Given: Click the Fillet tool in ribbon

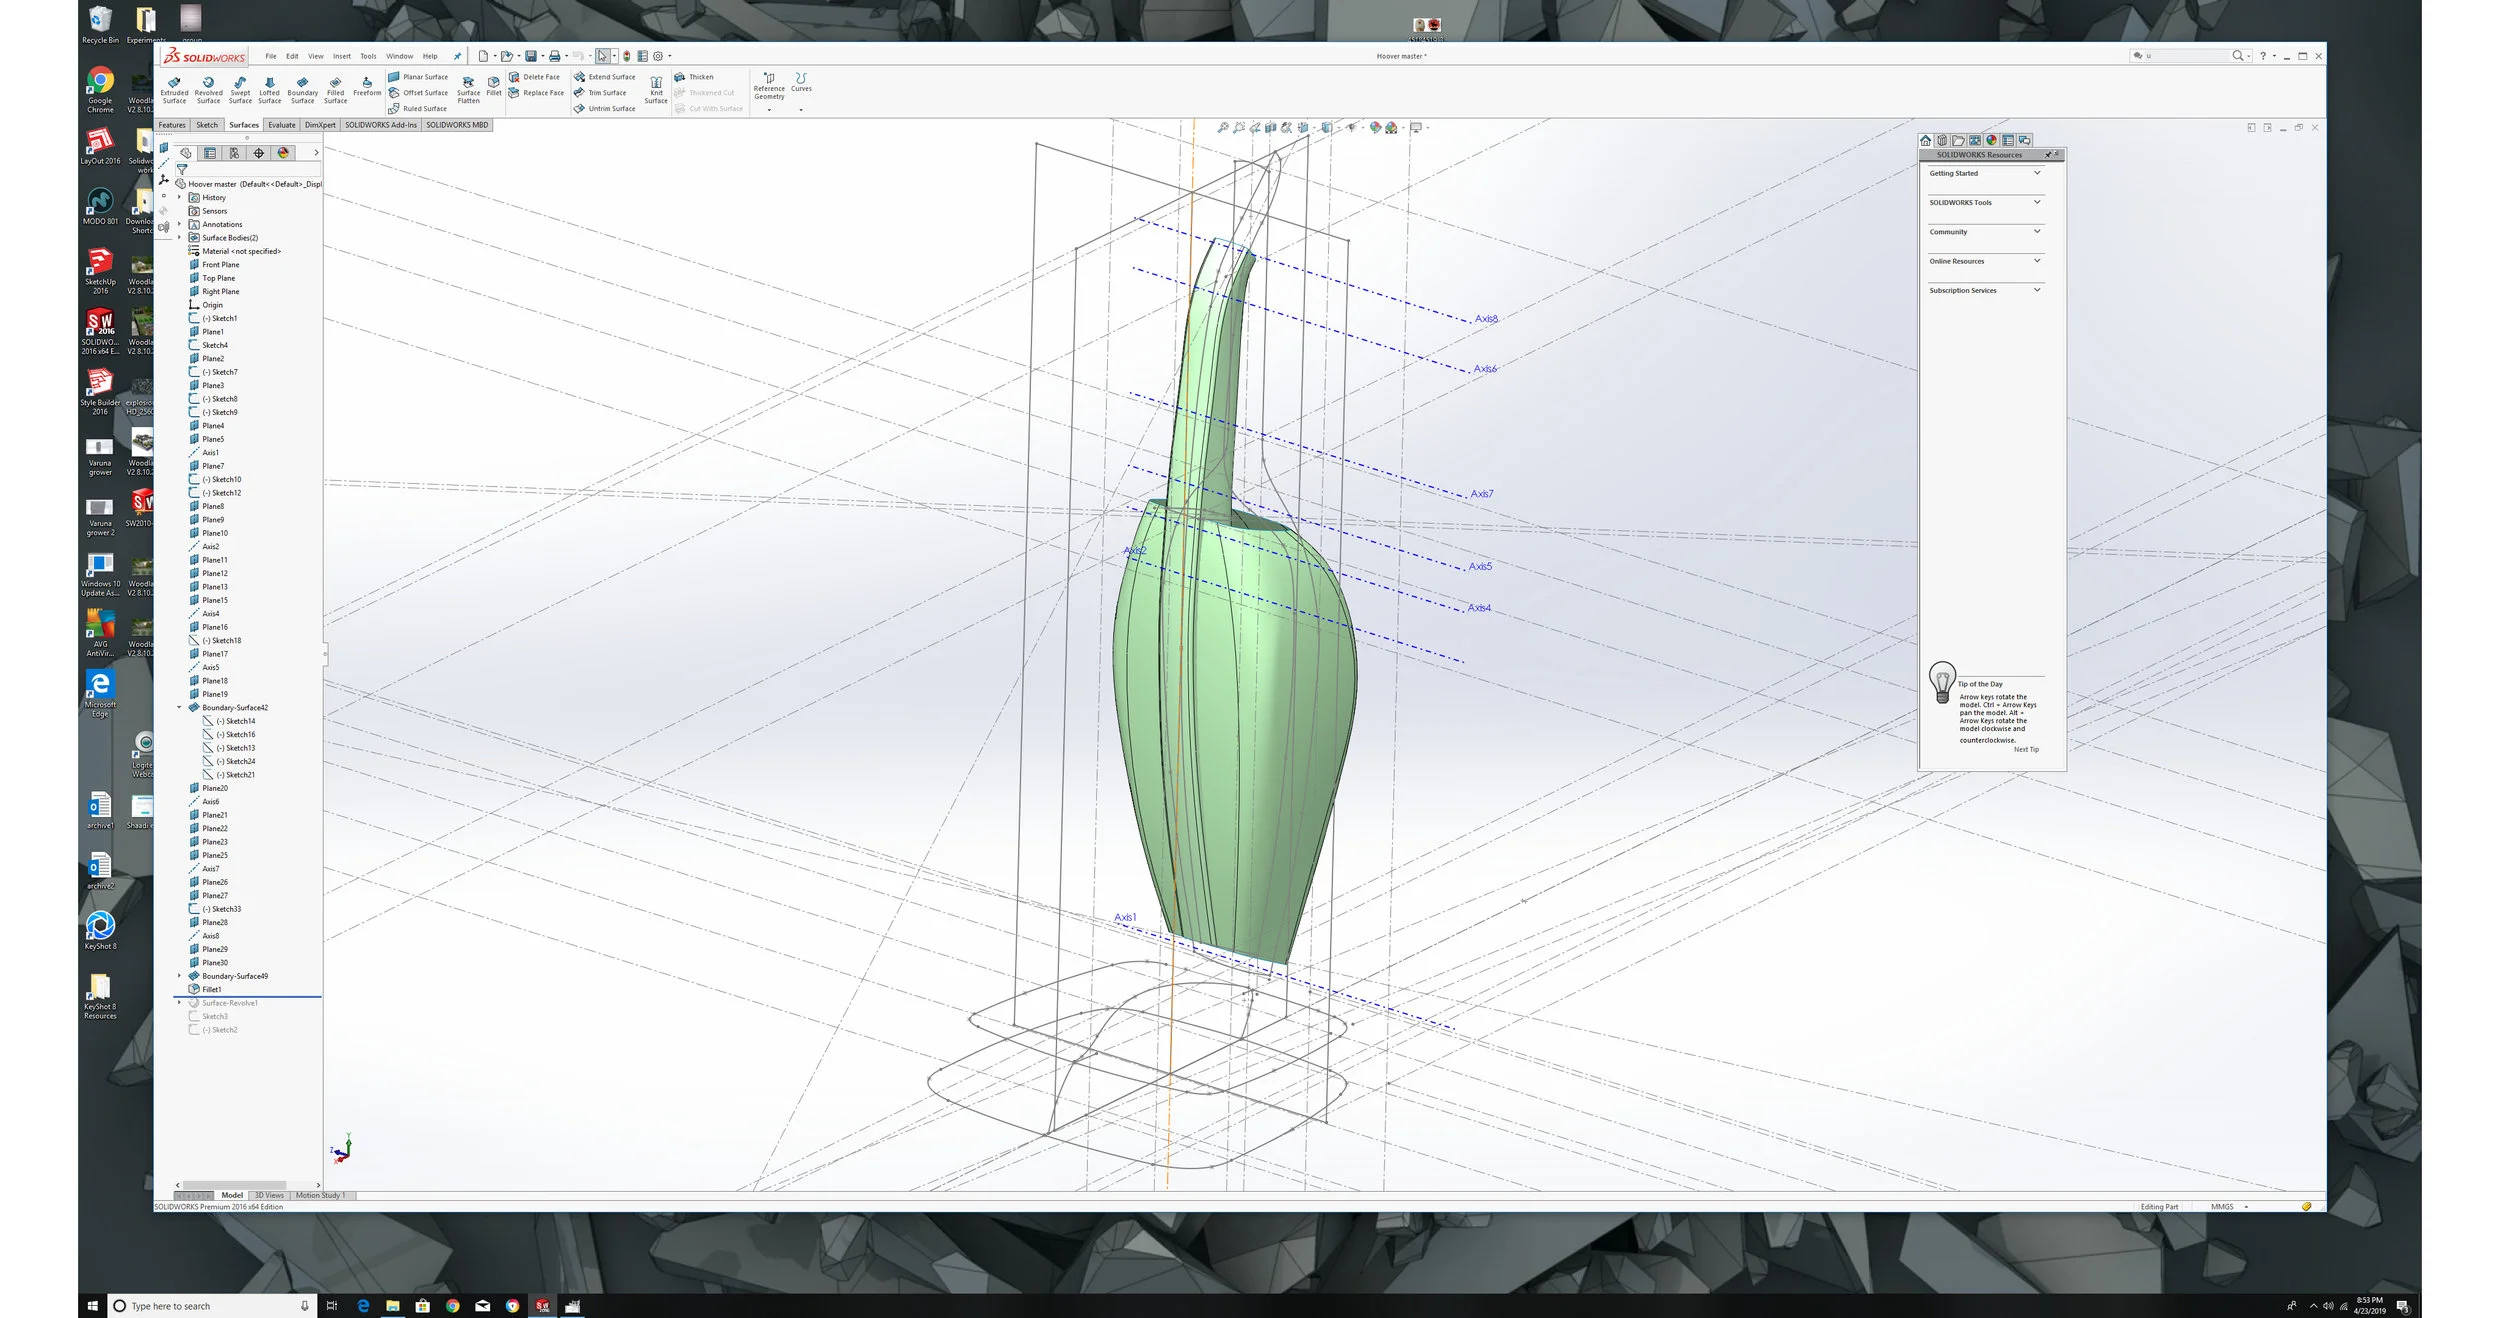Looking at the screenshot, I should [494, 86].
